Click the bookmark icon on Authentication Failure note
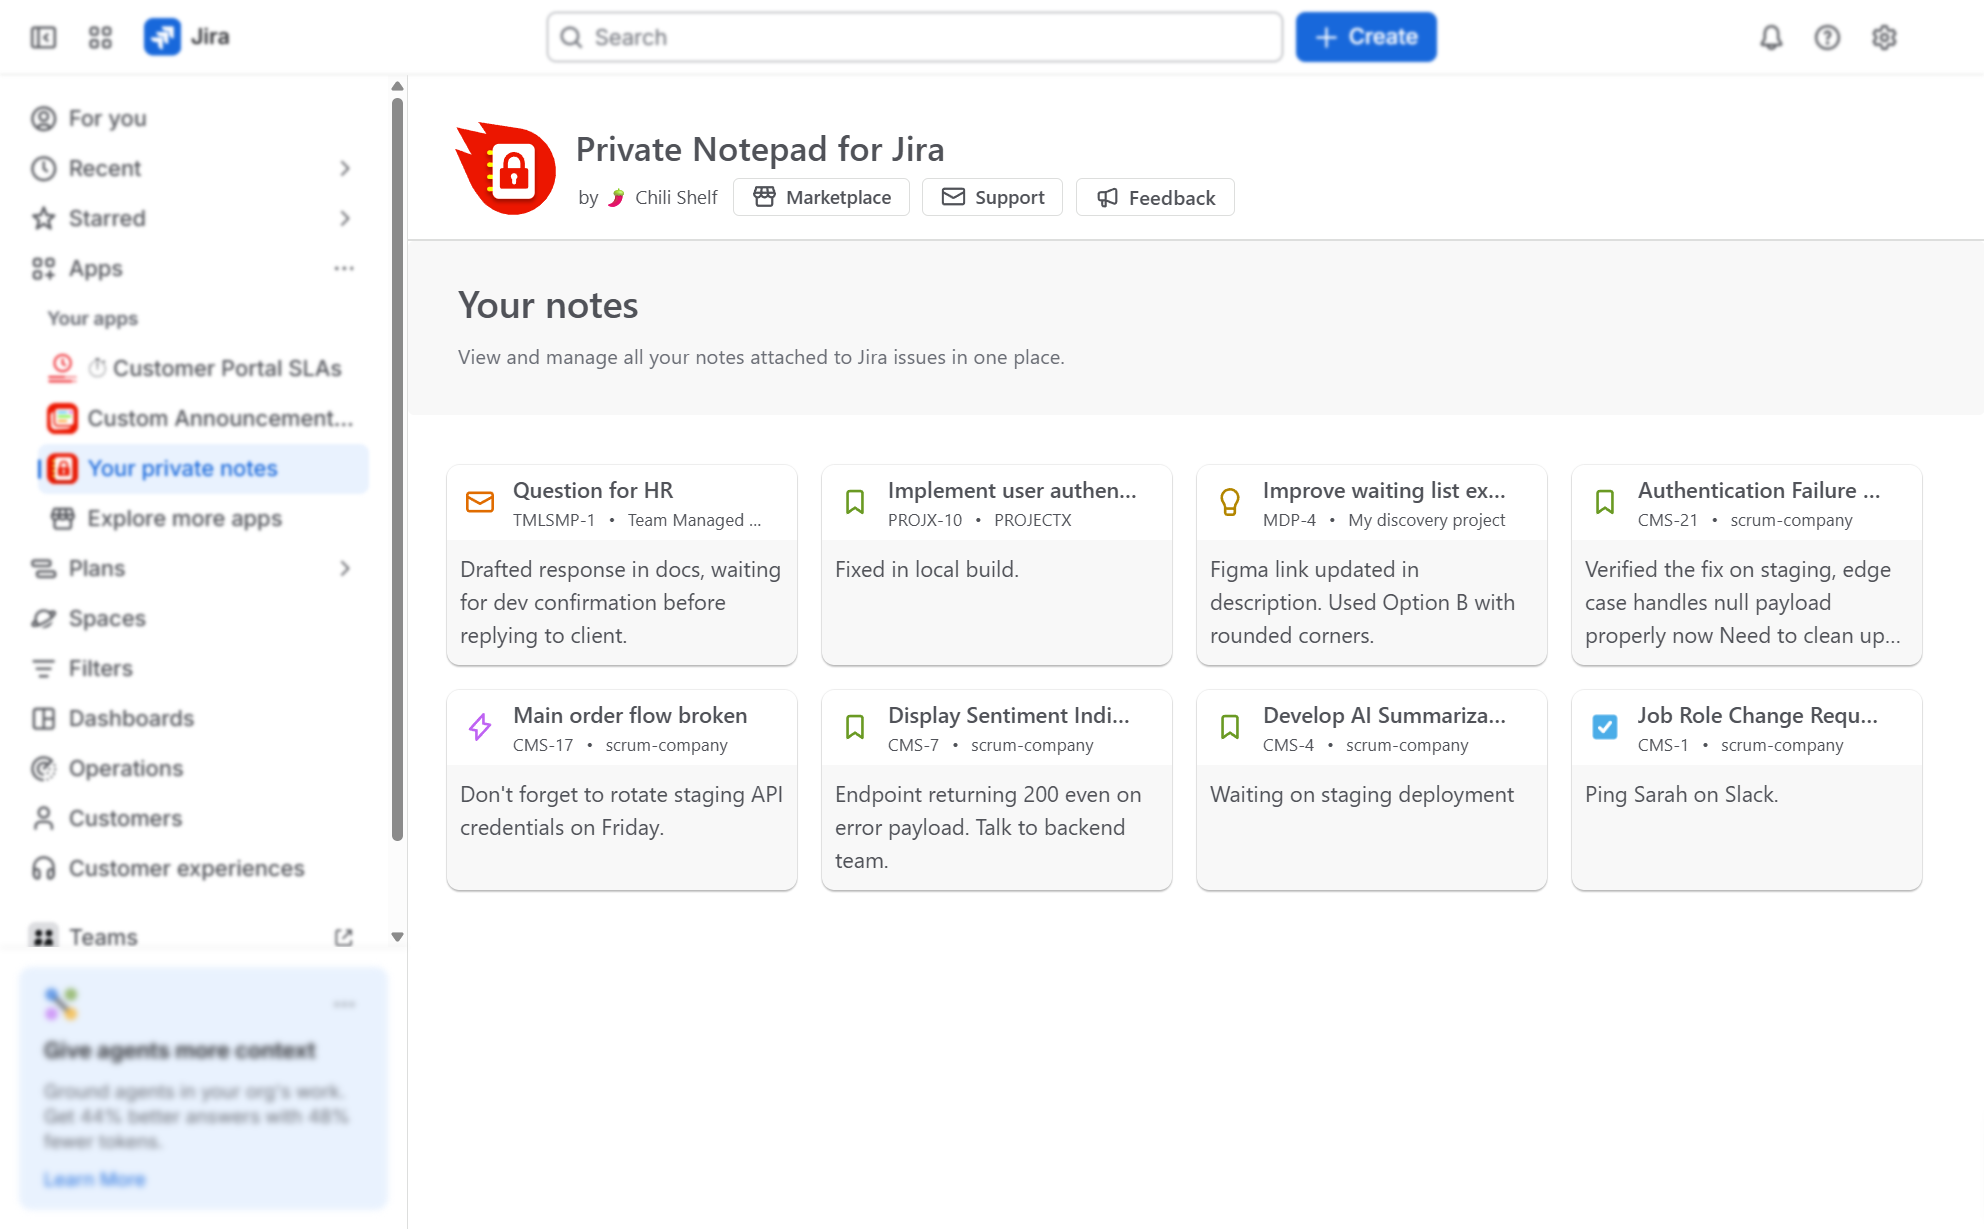Viewport: 1984px width, 1229px height. click(1605, 502)
